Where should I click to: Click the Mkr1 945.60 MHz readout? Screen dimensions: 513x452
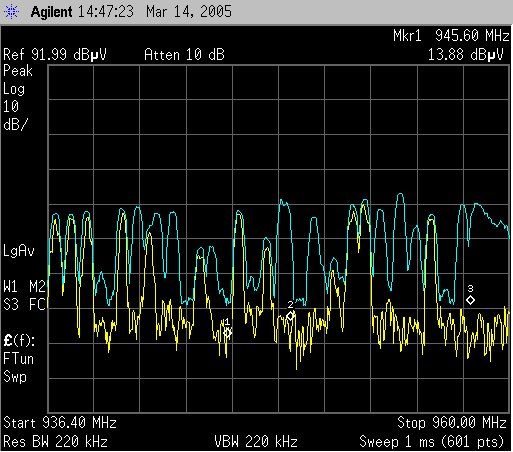tap(451, 36)
